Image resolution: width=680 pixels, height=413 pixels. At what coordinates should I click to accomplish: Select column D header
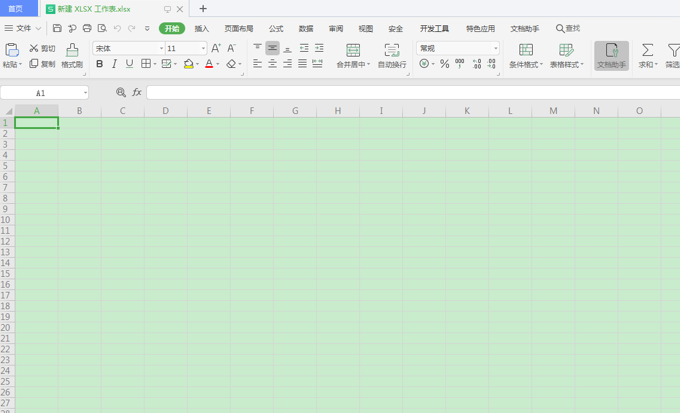click(166, 111)
